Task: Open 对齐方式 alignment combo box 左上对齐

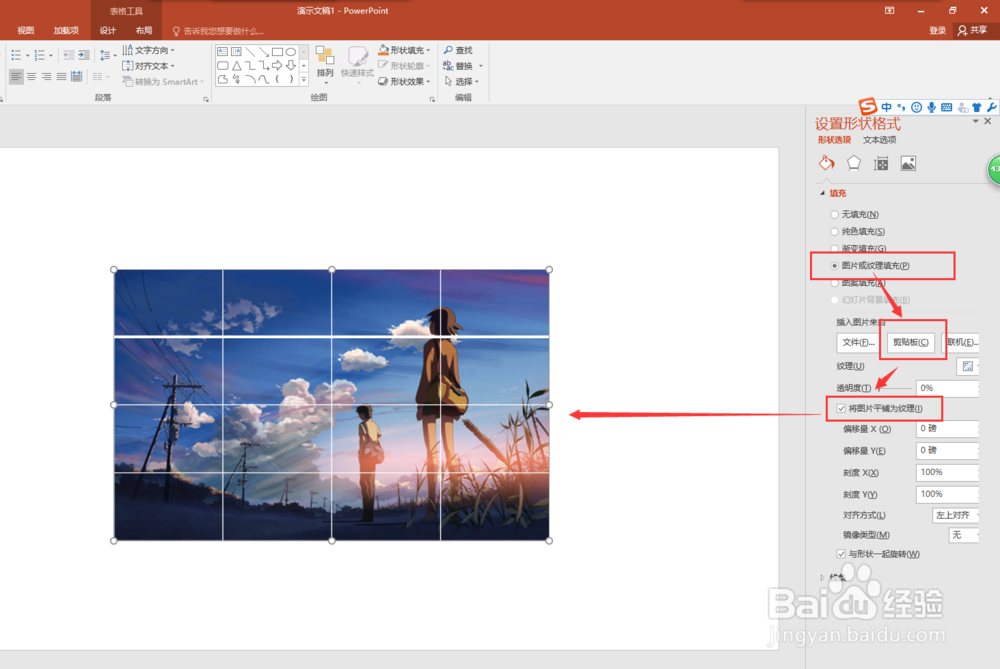Action: click(x=955, y=515)
